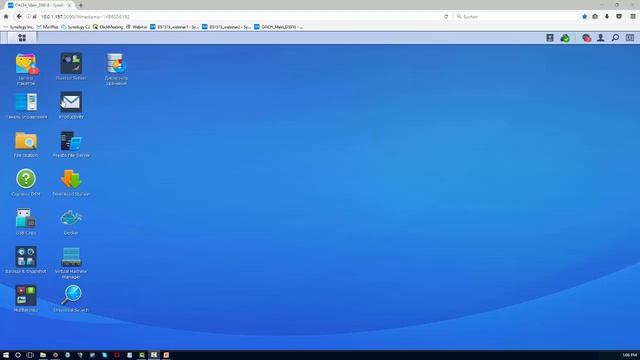Reload the page with the refresh button
This screenshot has width=640, height=360.
coord(446,17)
